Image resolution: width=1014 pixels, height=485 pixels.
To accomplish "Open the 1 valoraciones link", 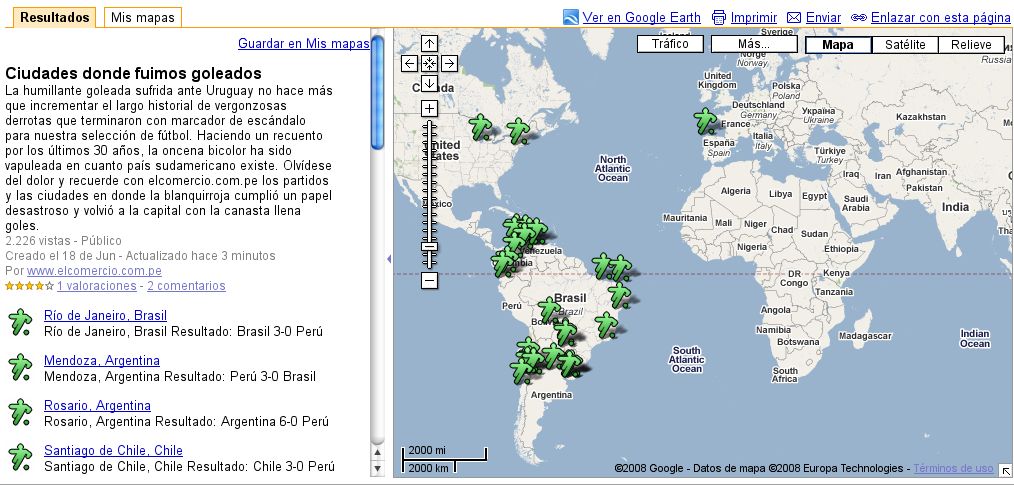I will point(96,286).
